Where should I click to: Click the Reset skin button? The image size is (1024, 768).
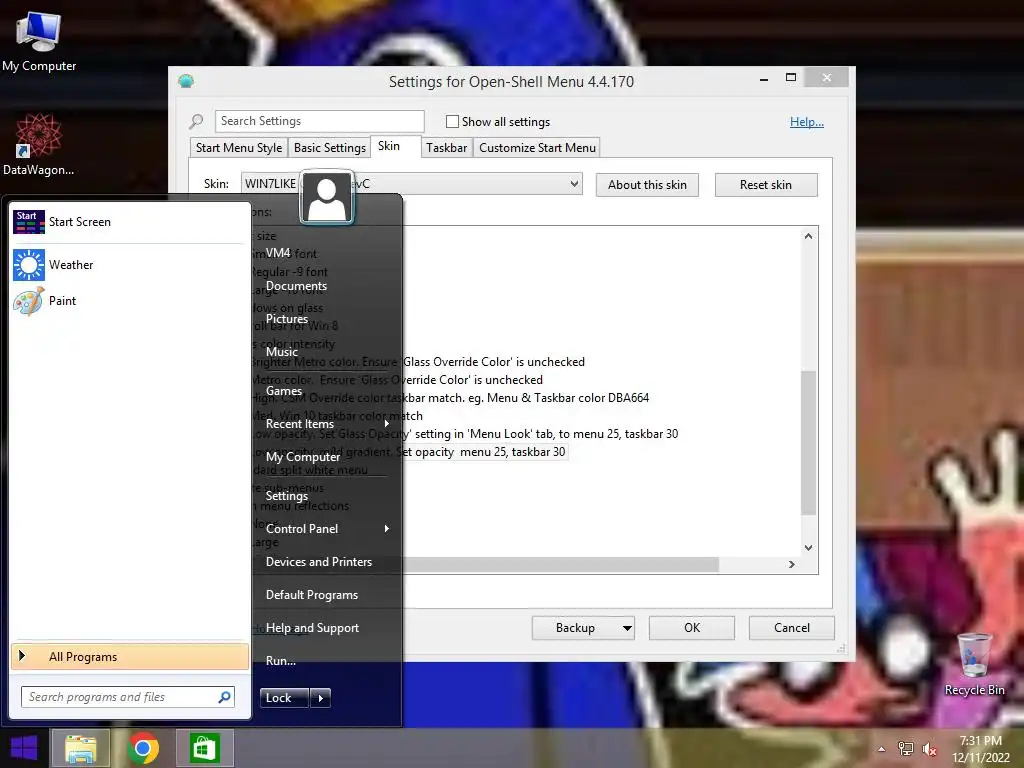(x=765, y=185)
